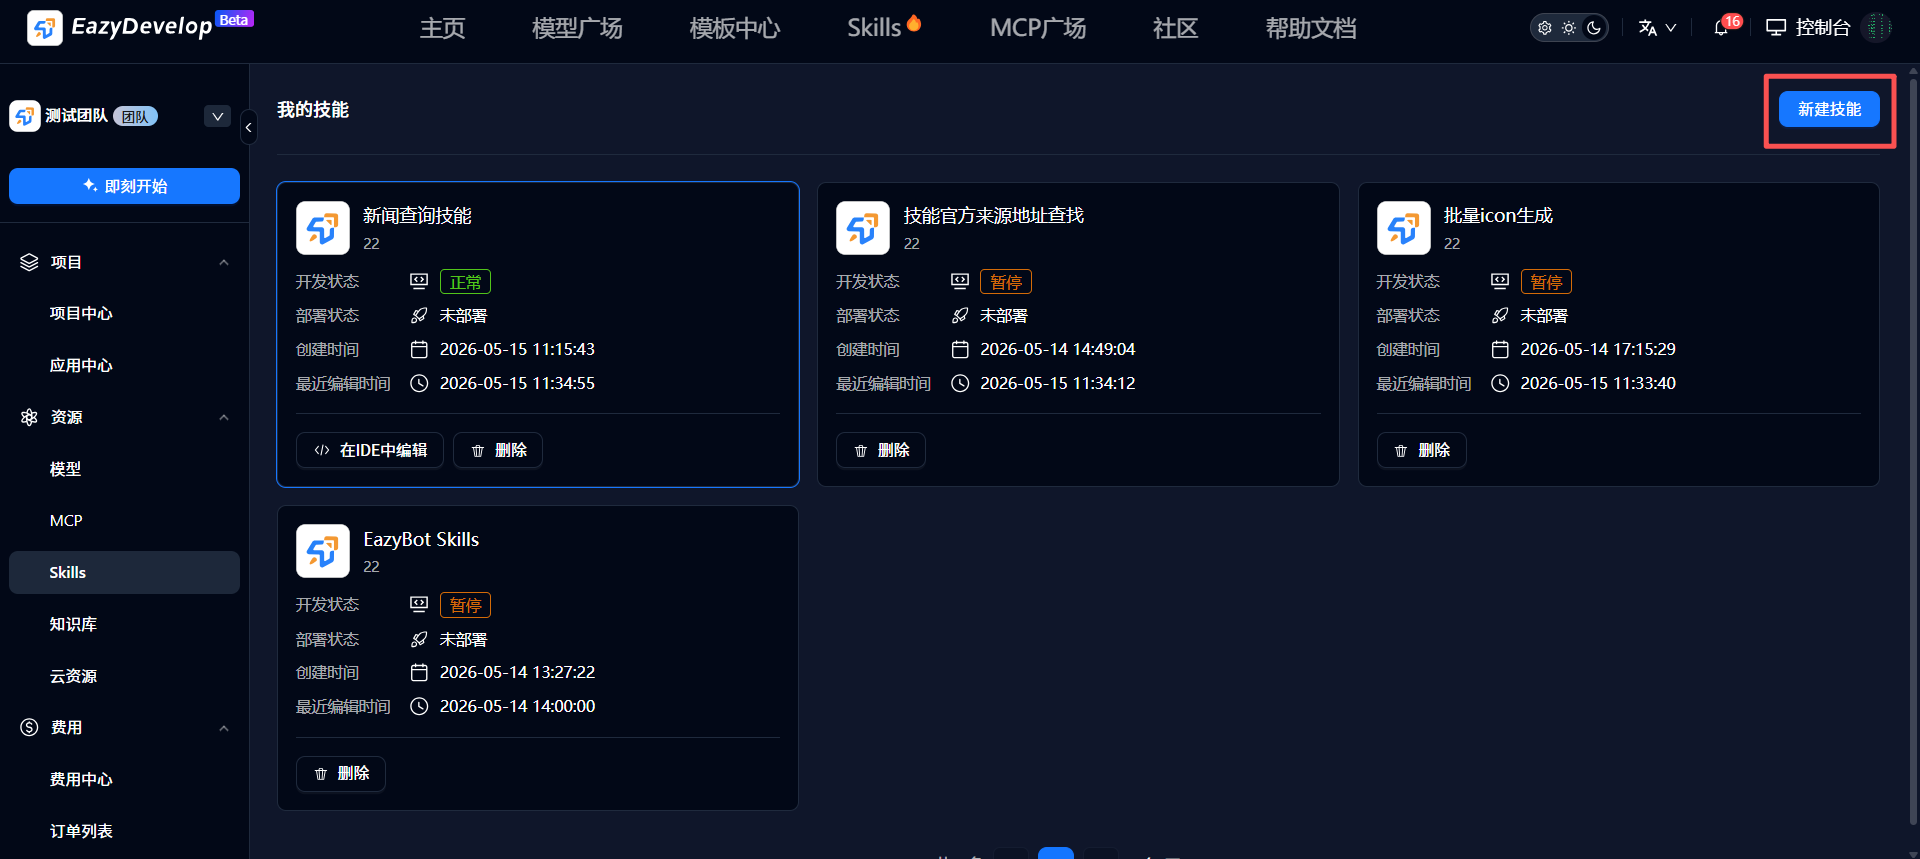Switch to the dark theme

(1594, 28)
